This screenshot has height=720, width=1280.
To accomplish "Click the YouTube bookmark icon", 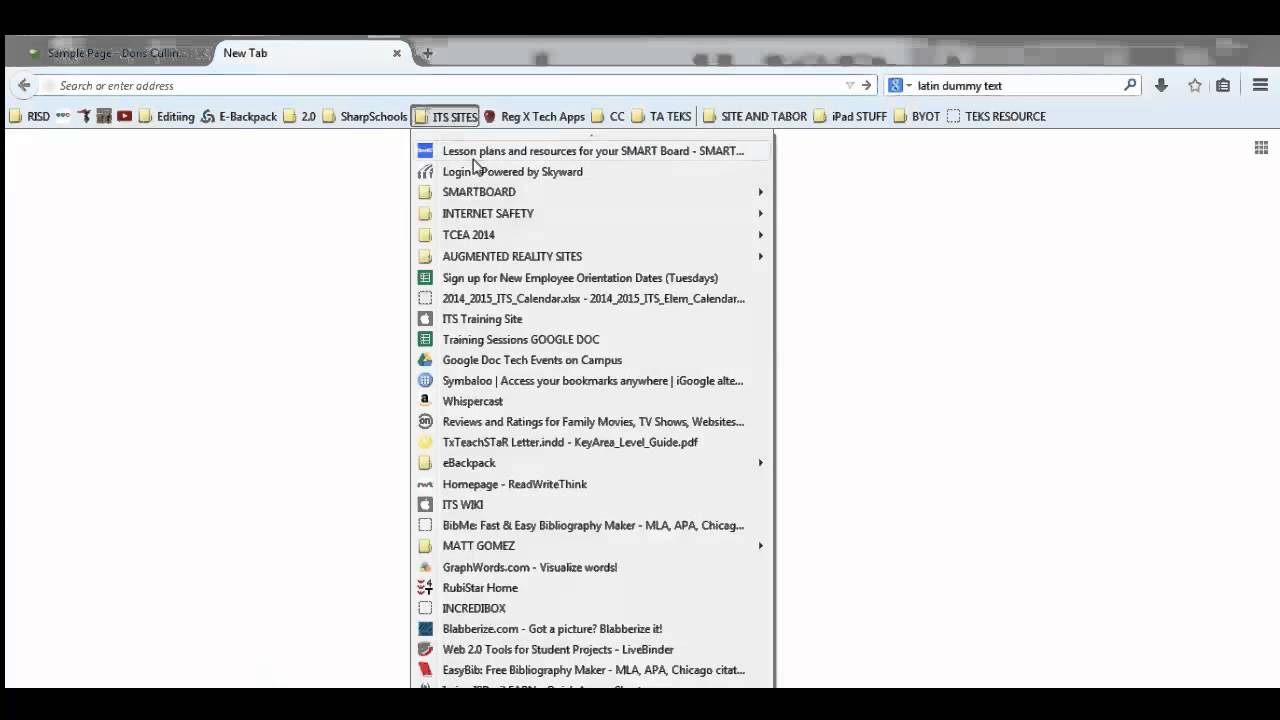I will (125, 116).
